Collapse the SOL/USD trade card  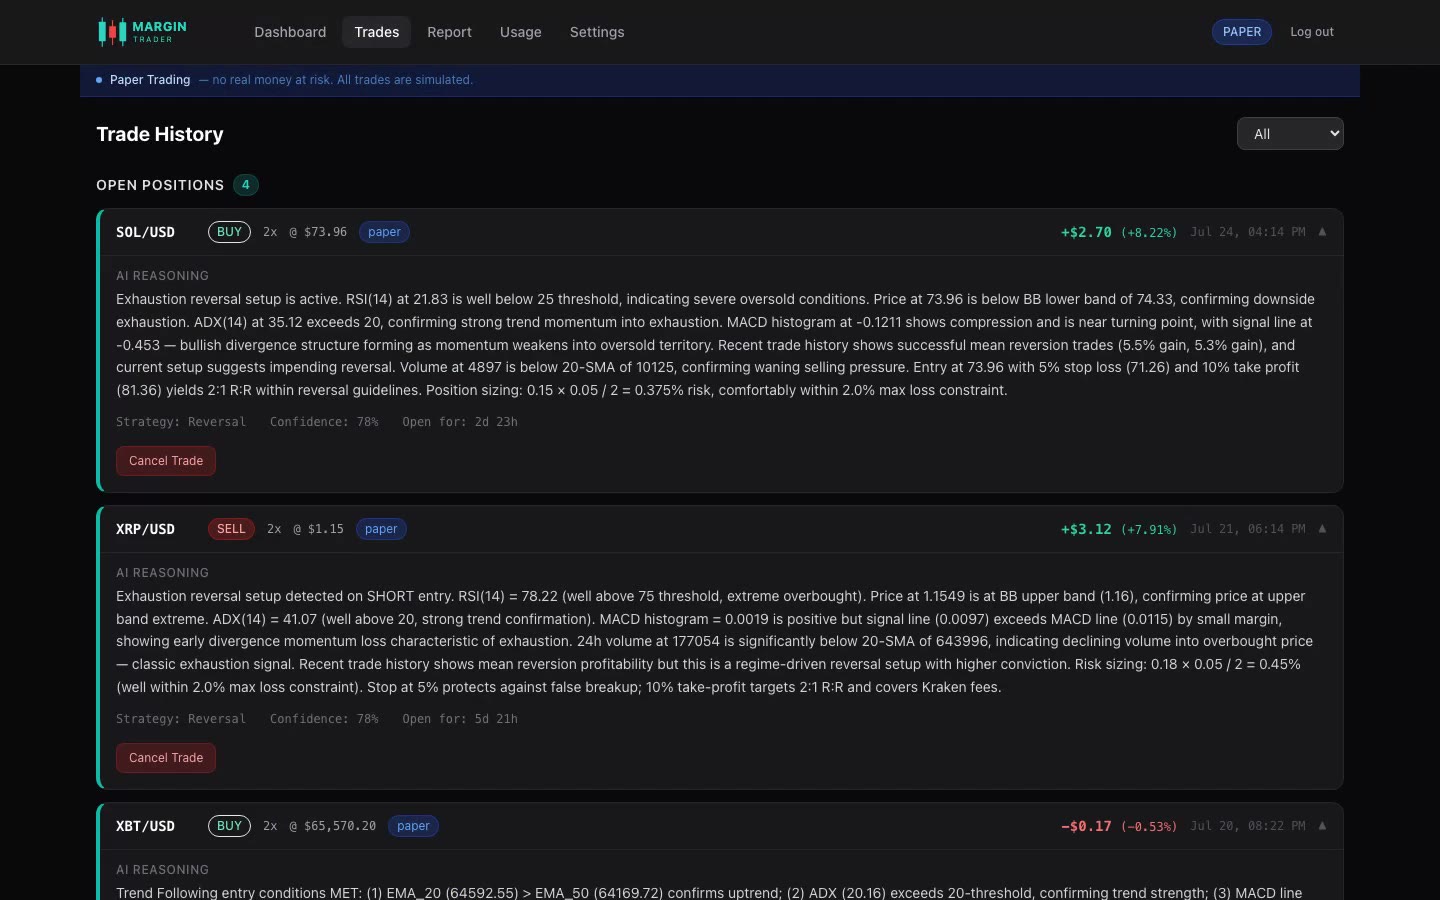pos(1322,232)
